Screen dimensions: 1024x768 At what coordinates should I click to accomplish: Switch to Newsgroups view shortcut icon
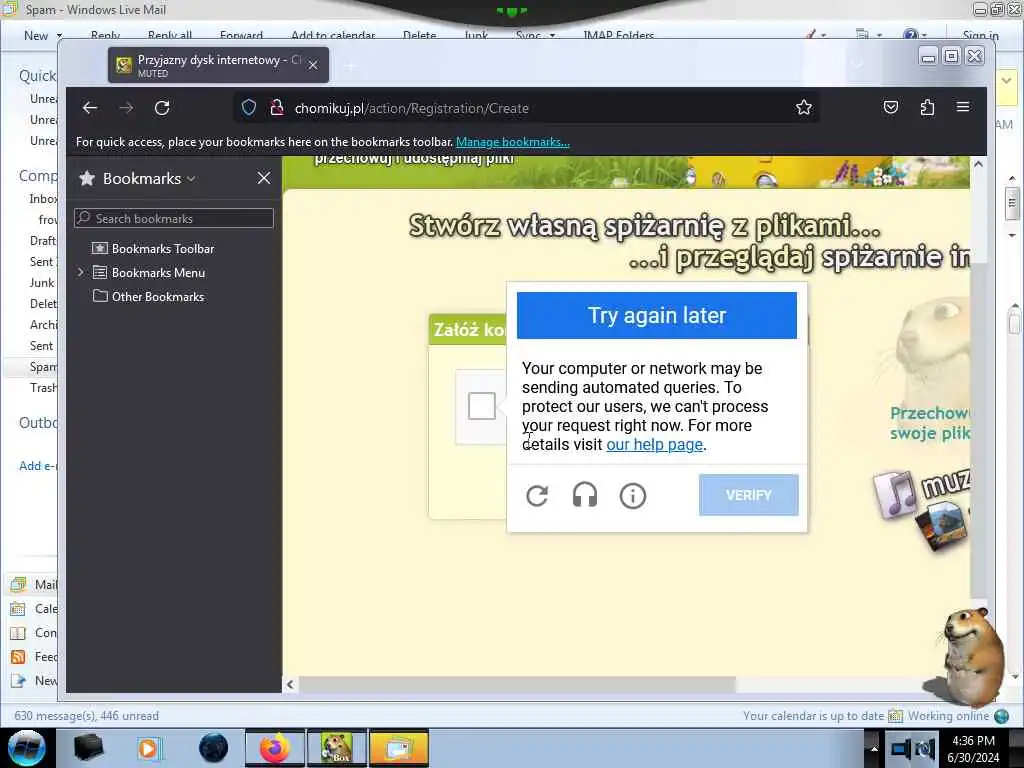point(18,680)
